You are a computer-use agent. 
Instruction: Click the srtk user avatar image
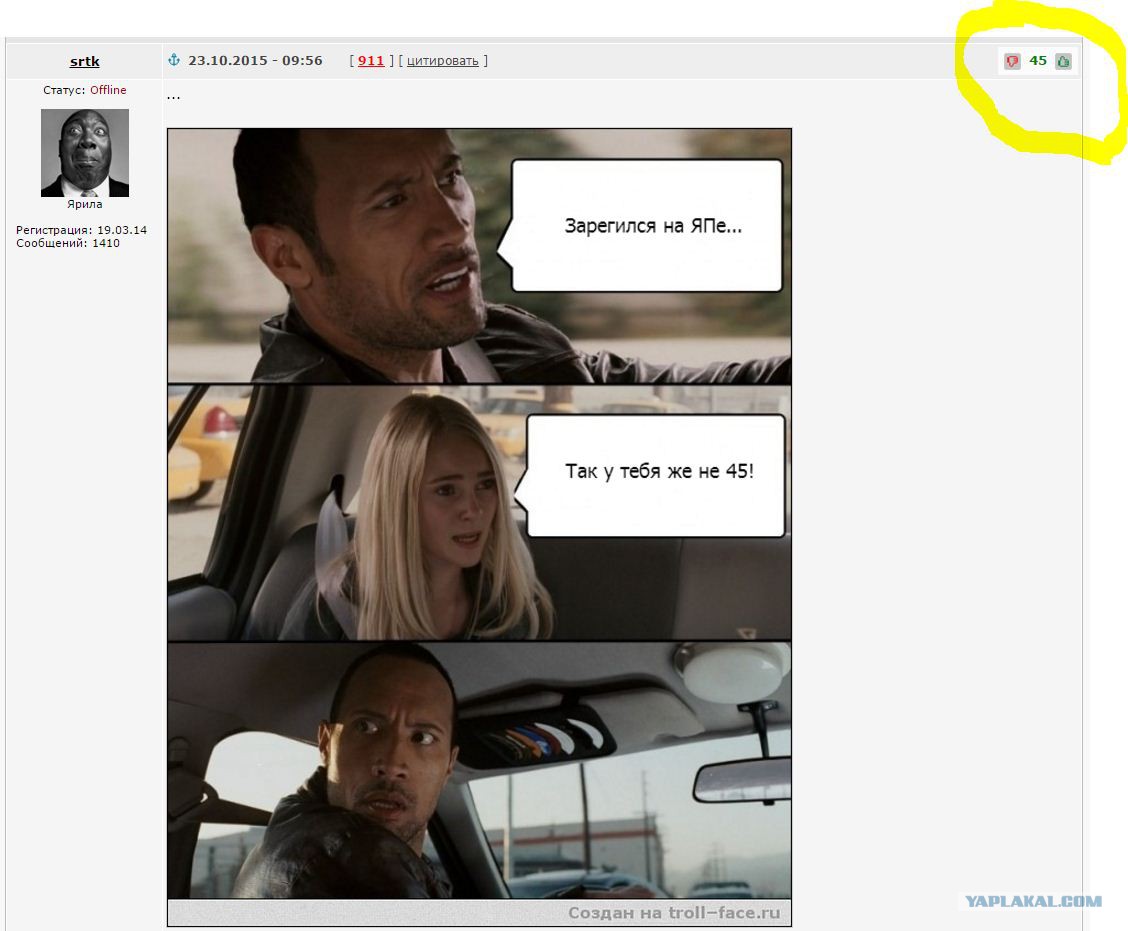pyautogui.click(x=85, y=153)
